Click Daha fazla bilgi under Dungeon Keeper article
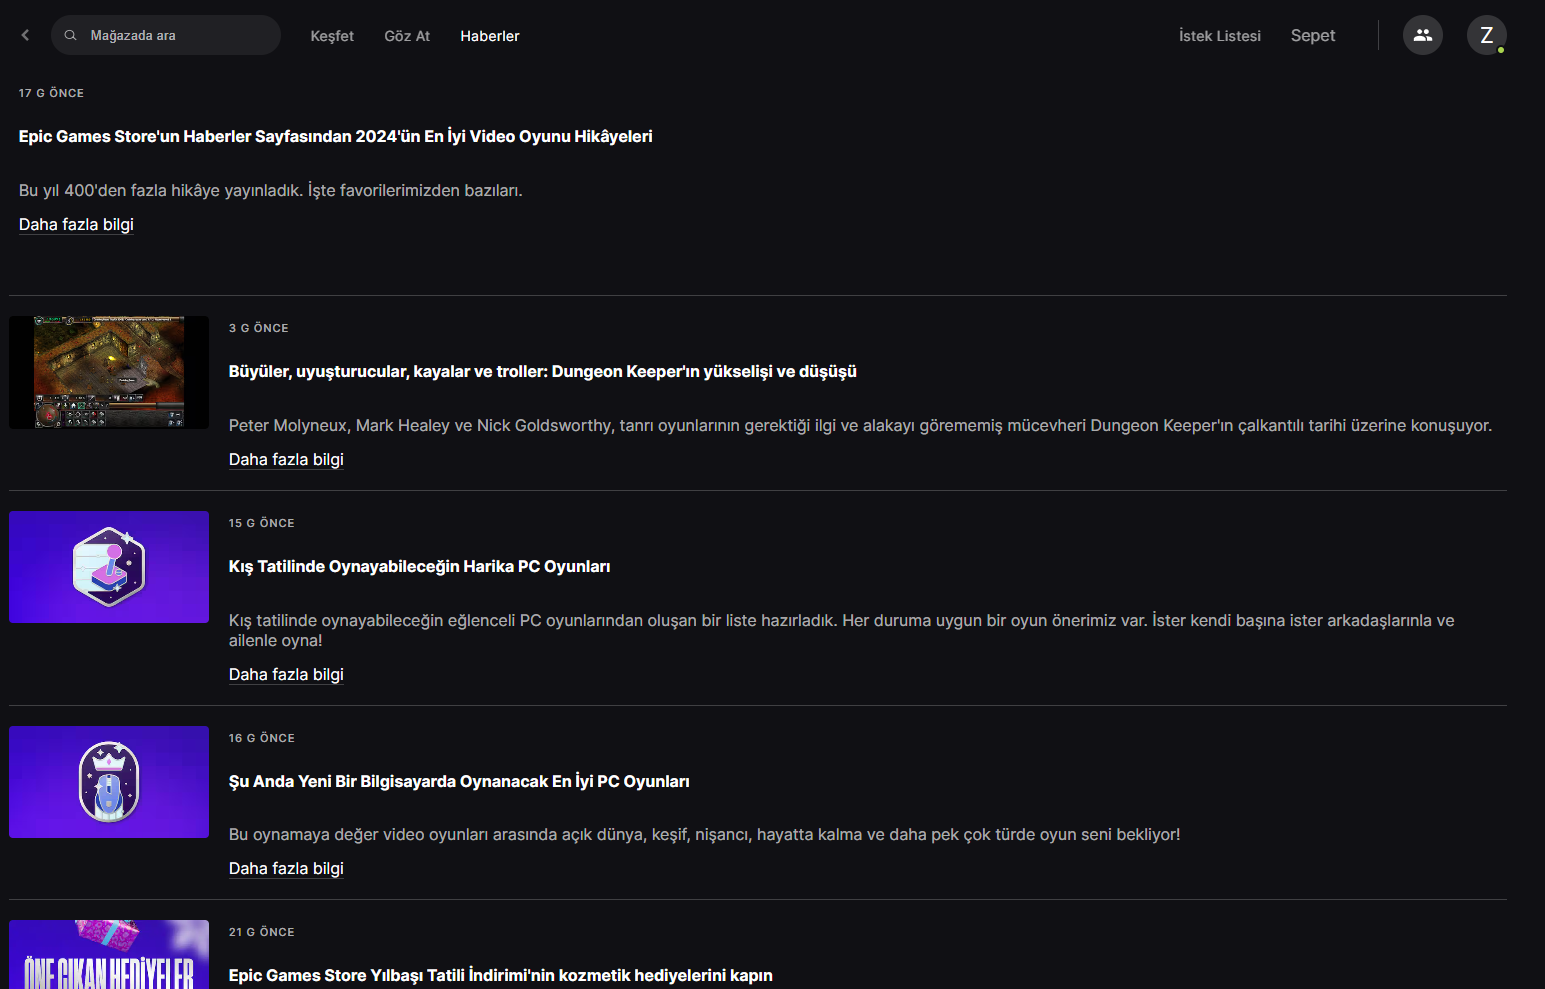 [286, 459]
